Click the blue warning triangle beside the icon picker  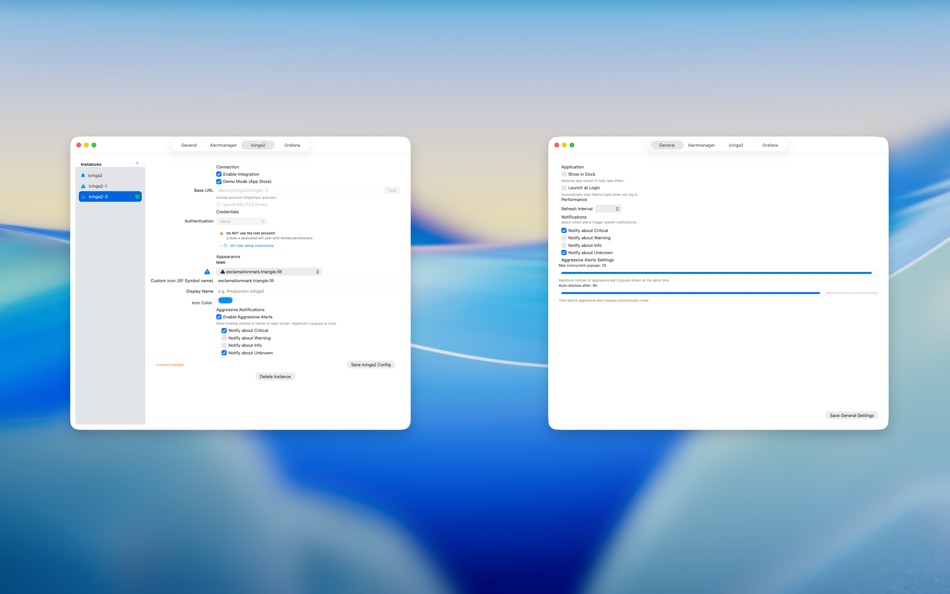point(208,271)
